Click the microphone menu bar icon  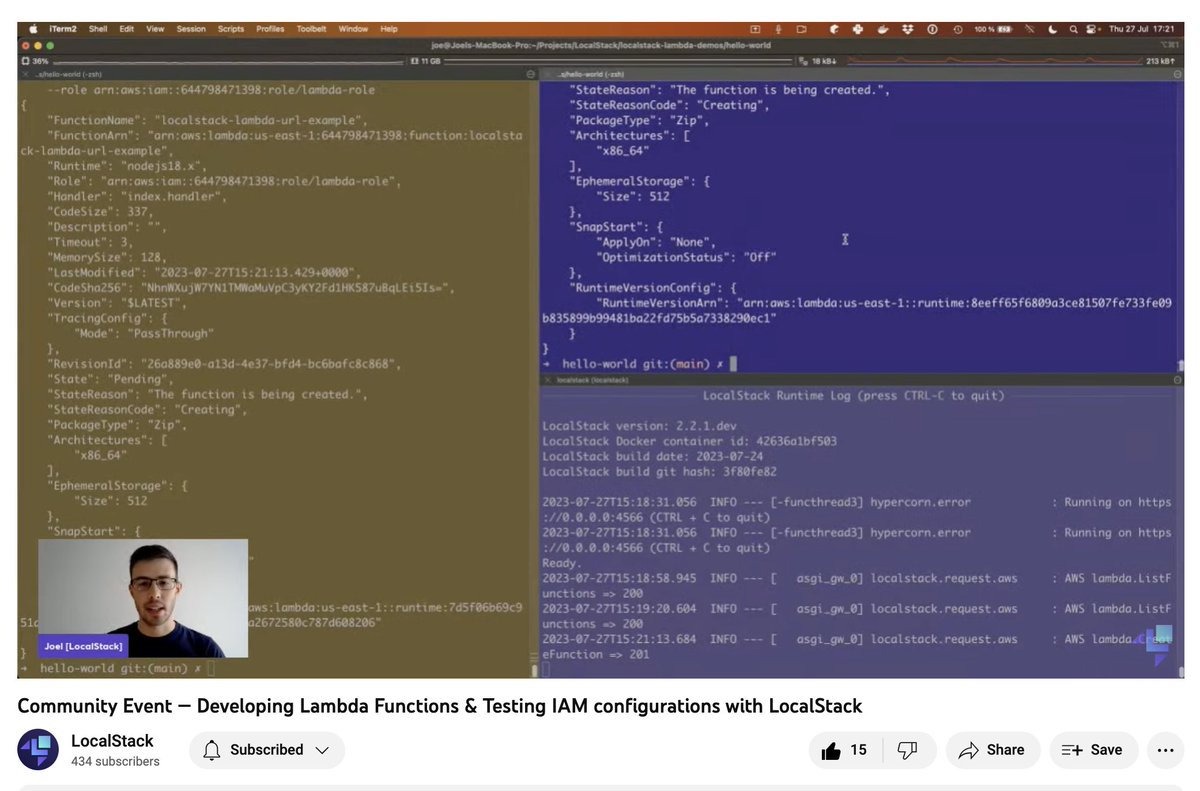coord(778,29)
